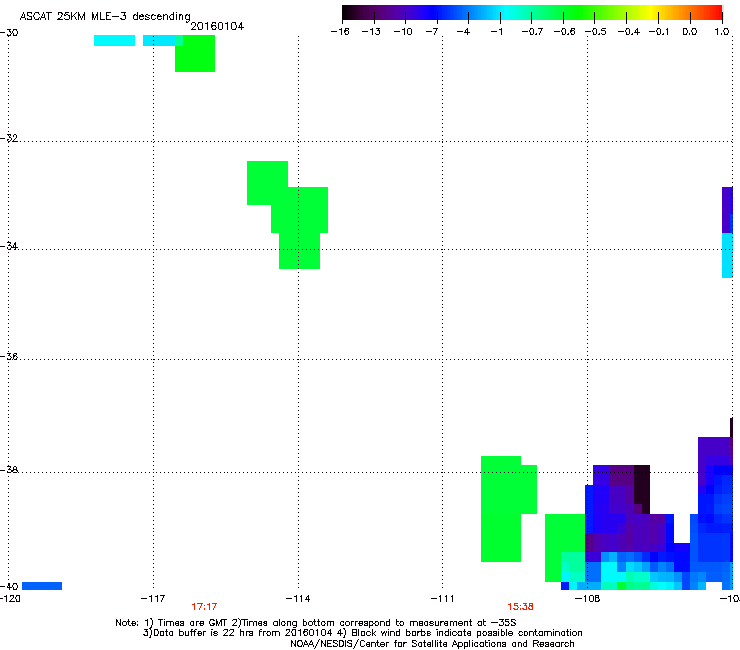
Task: Click the -111 longitude axis label
Action: click(x=442, y=599)
